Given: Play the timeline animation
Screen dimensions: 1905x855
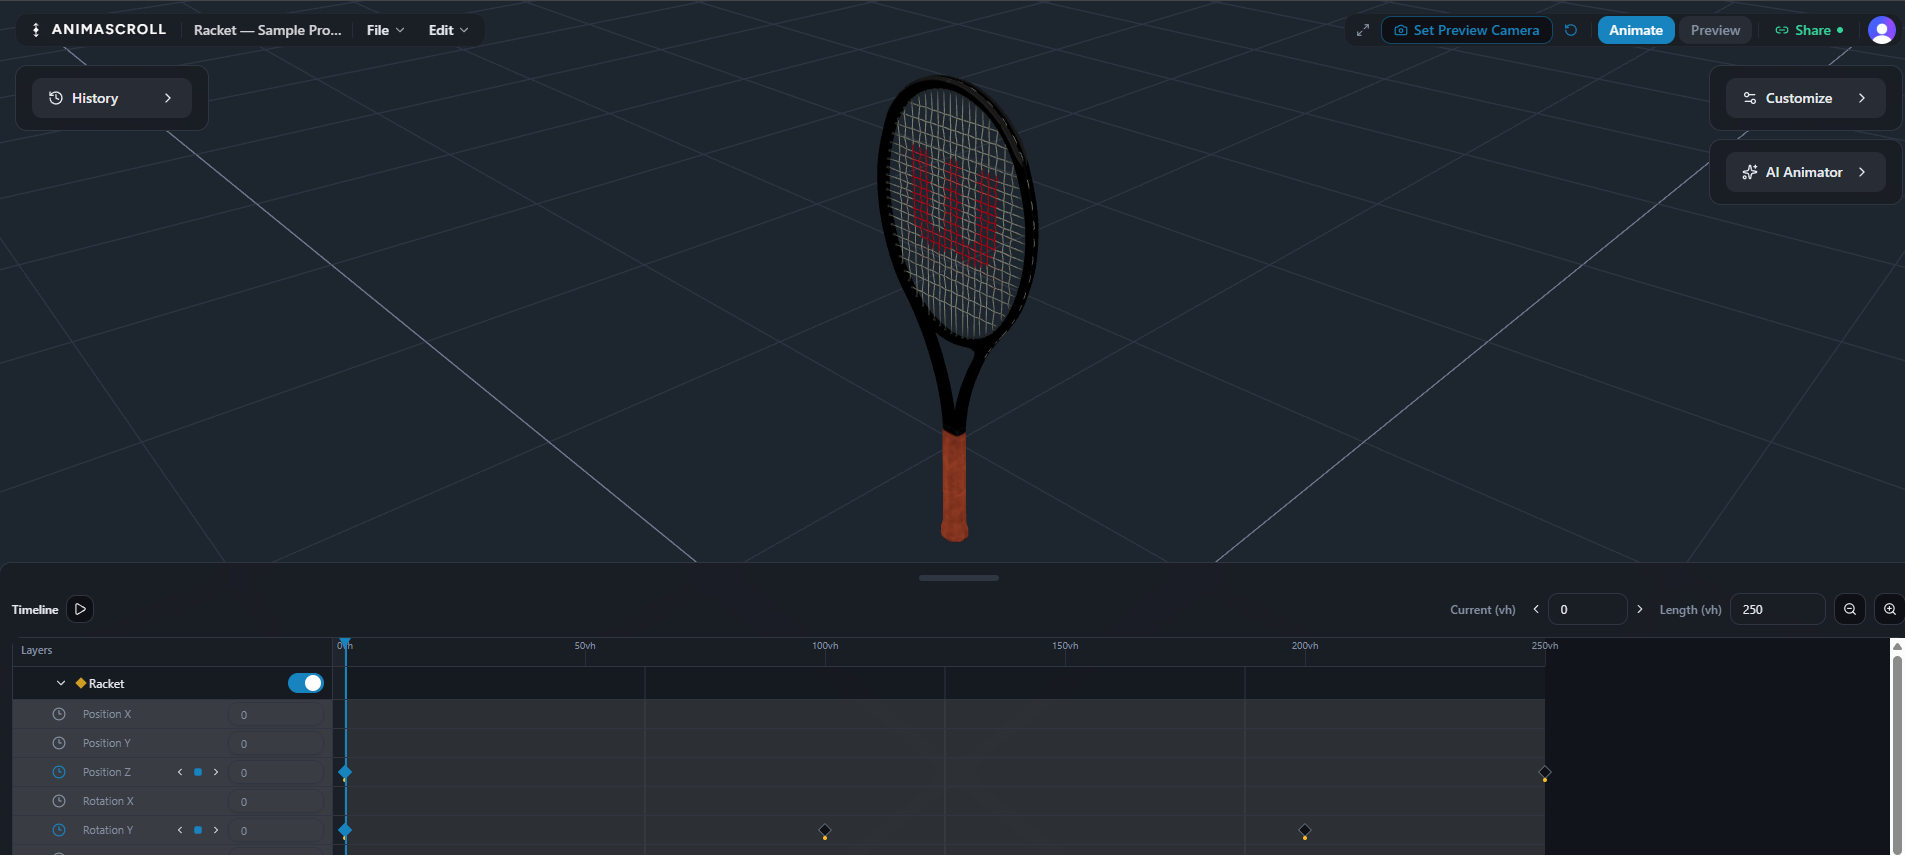Looking at the screenshot, I should 80,609.
